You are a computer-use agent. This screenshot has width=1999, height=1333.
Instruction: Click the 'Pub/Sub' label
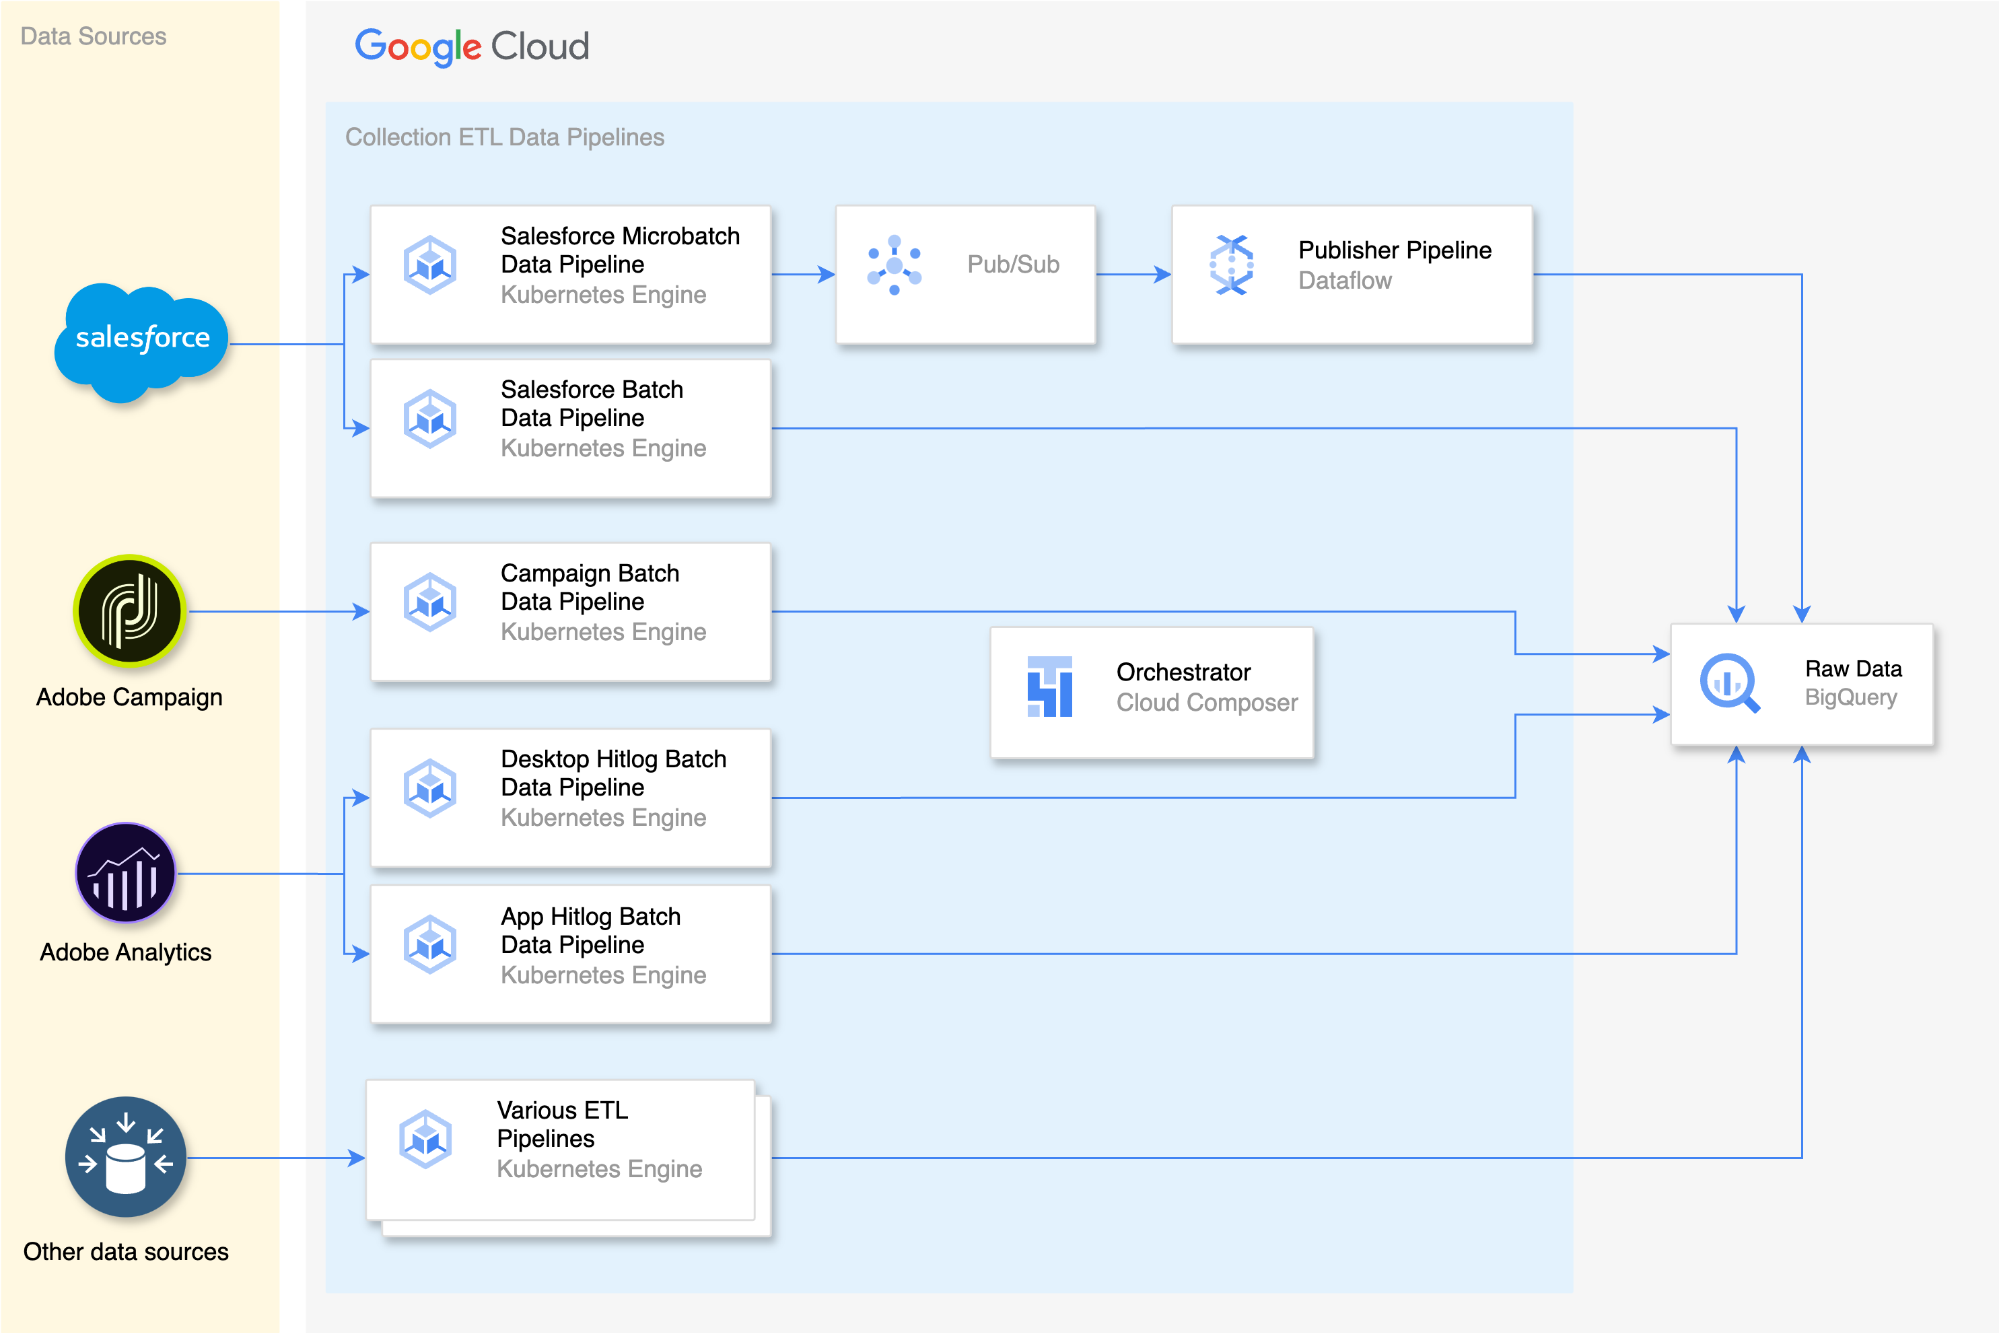click(1013, 264)
